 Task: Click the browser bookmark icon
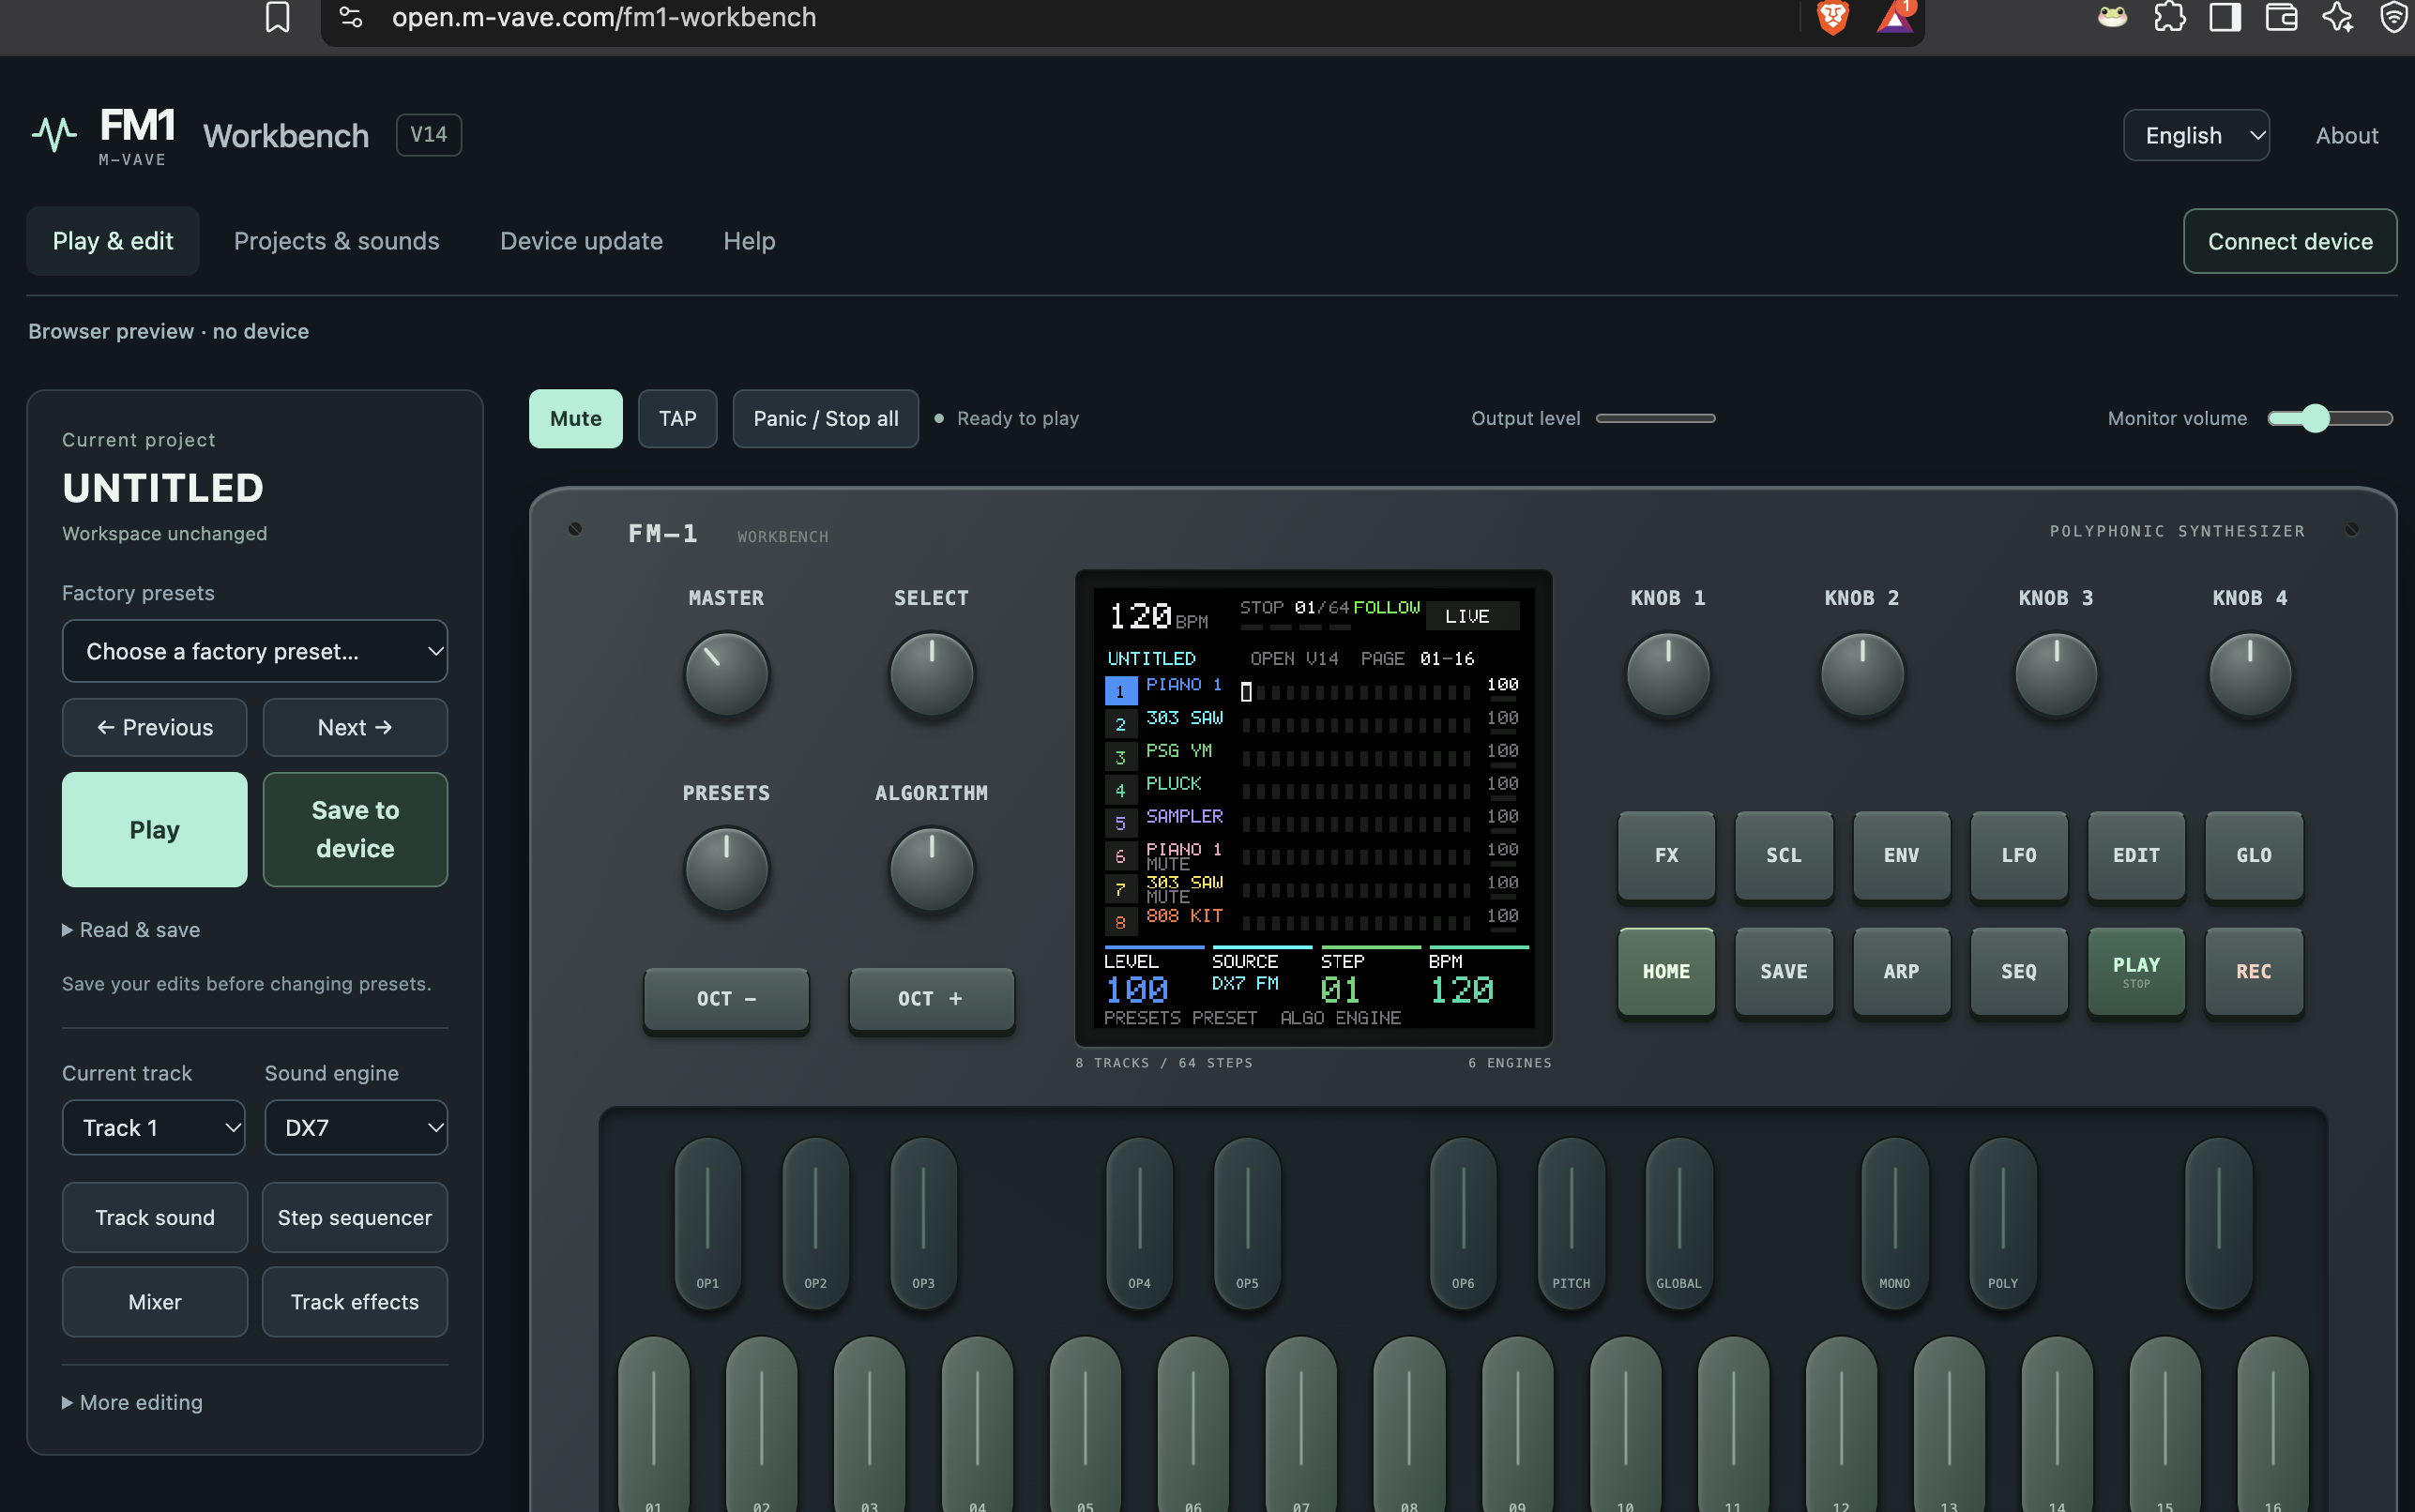coord(277,17)
